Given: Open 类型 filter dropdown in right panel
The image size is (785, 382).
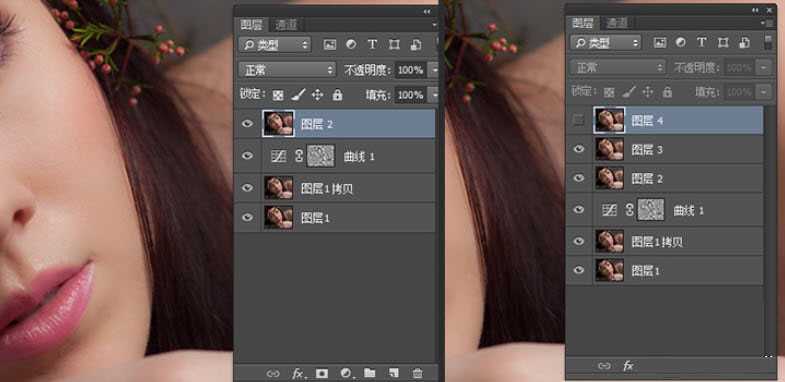Looking at the screenshot, I should [605, 43].
